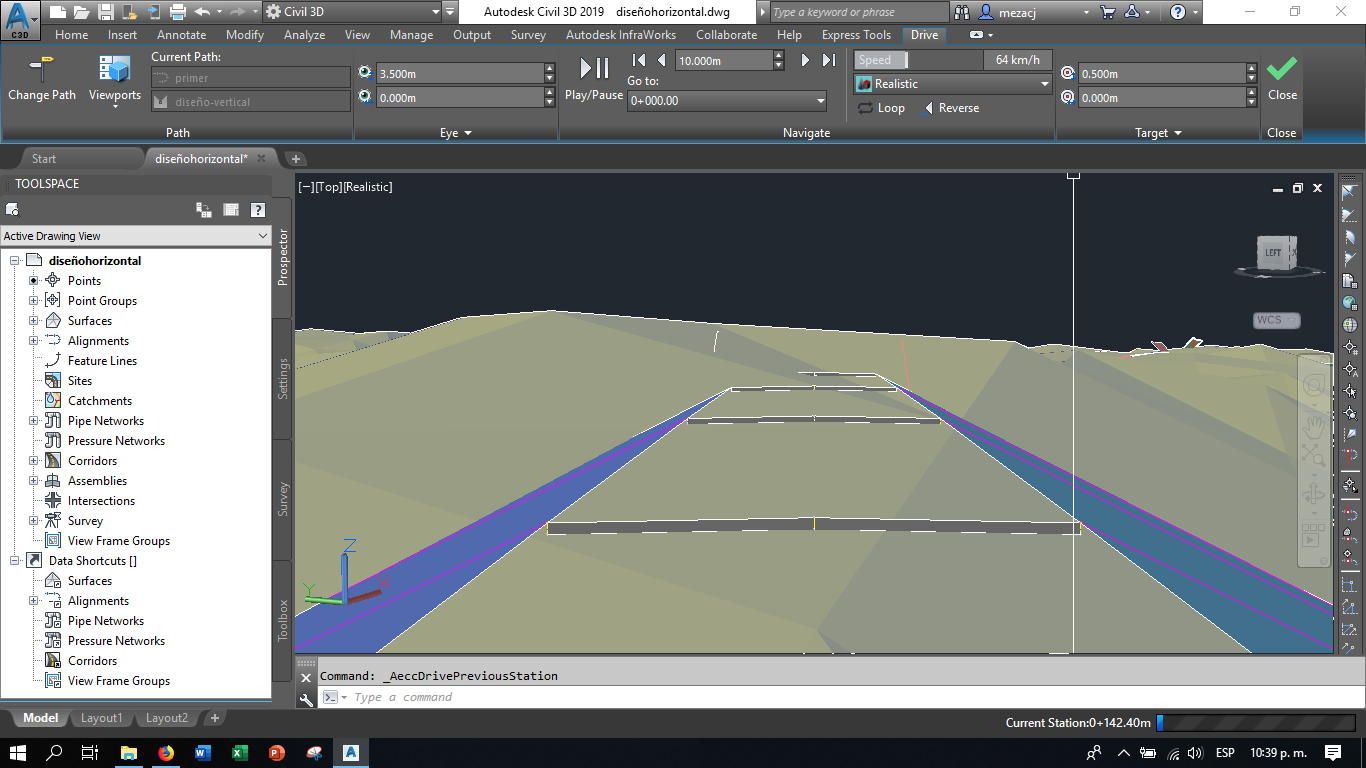Screen dimensions: 1366x768
Task: Open the Realistic visual style dropdown
Action: [1043, 83]
